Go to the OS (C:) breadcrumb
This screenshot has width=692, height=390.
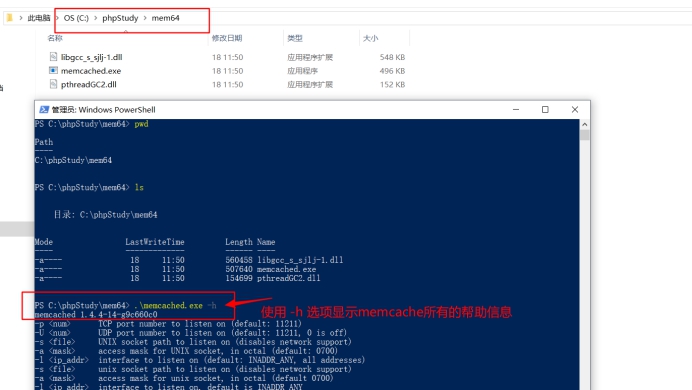click(x=76, y=18)
